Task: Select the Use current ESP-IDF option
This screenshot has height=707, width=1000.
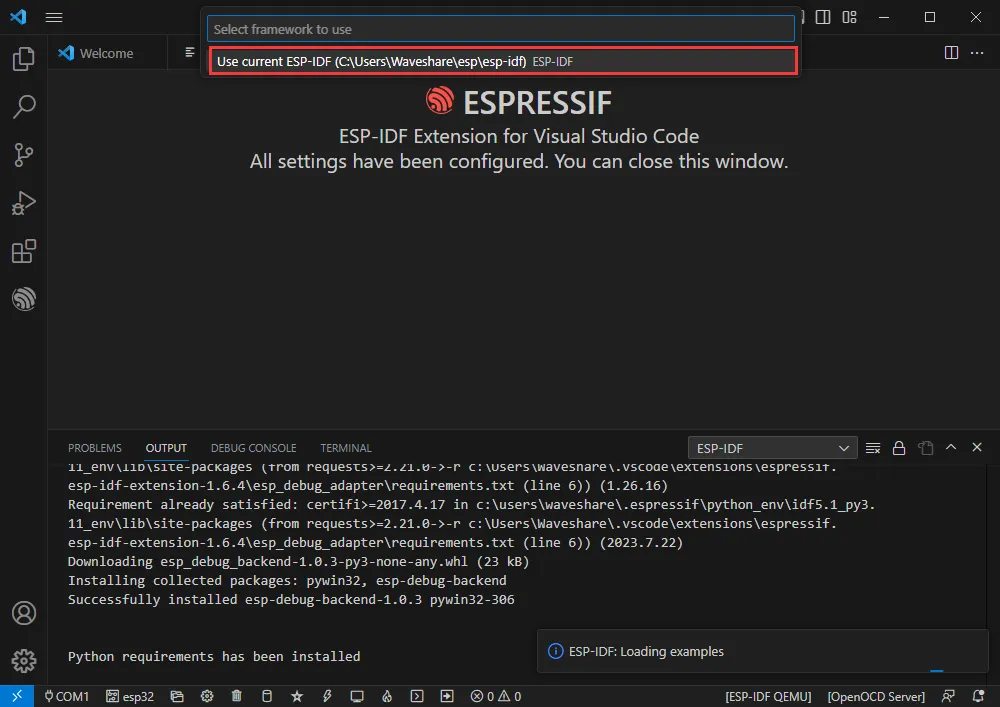Action: point(500,61)
